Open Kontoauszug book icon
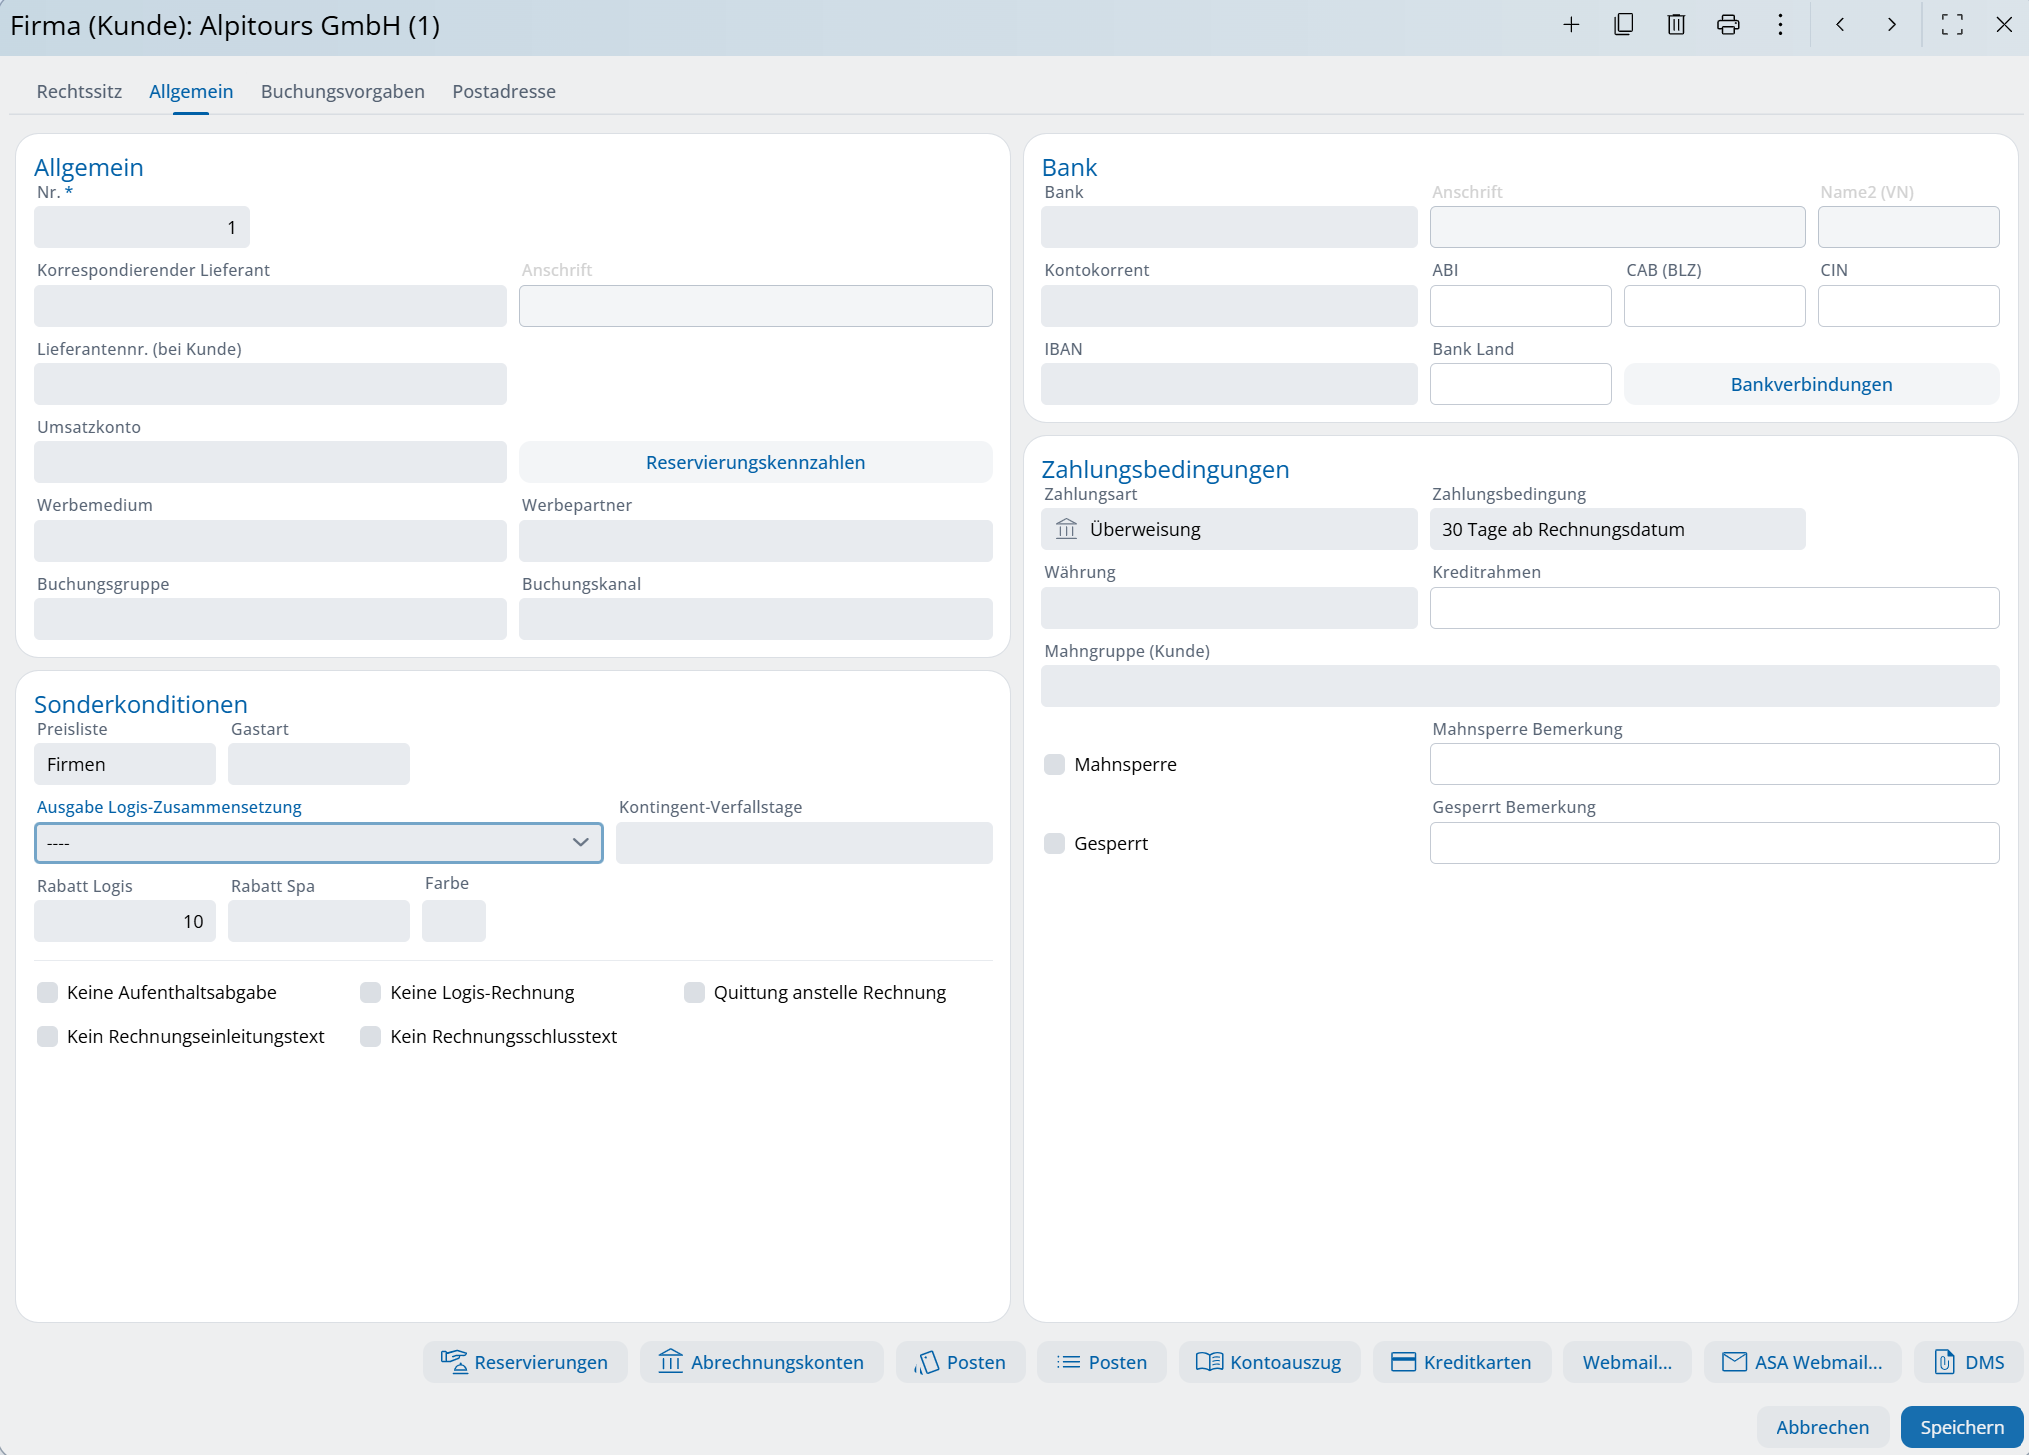Screen dimensions: 2029x1455 (x=1210, y=1362)
